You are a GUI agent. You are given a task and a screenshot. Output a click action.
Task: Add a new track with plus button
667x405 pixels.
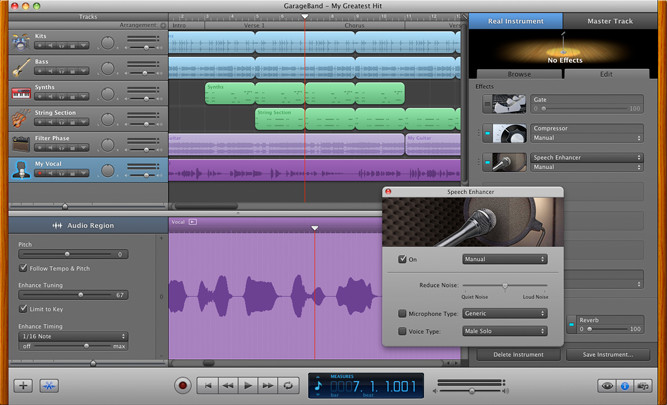[23, 386]
